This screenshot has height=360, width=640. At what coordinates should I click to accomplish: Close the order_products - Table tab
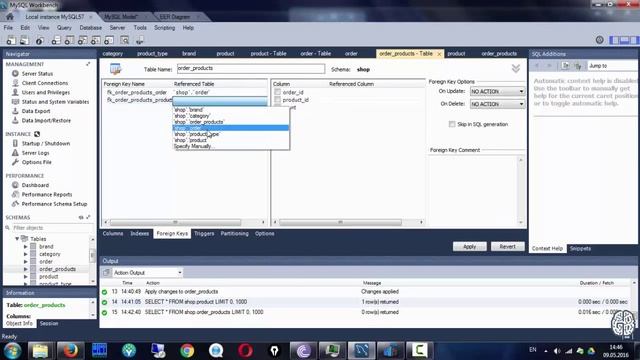439,54
